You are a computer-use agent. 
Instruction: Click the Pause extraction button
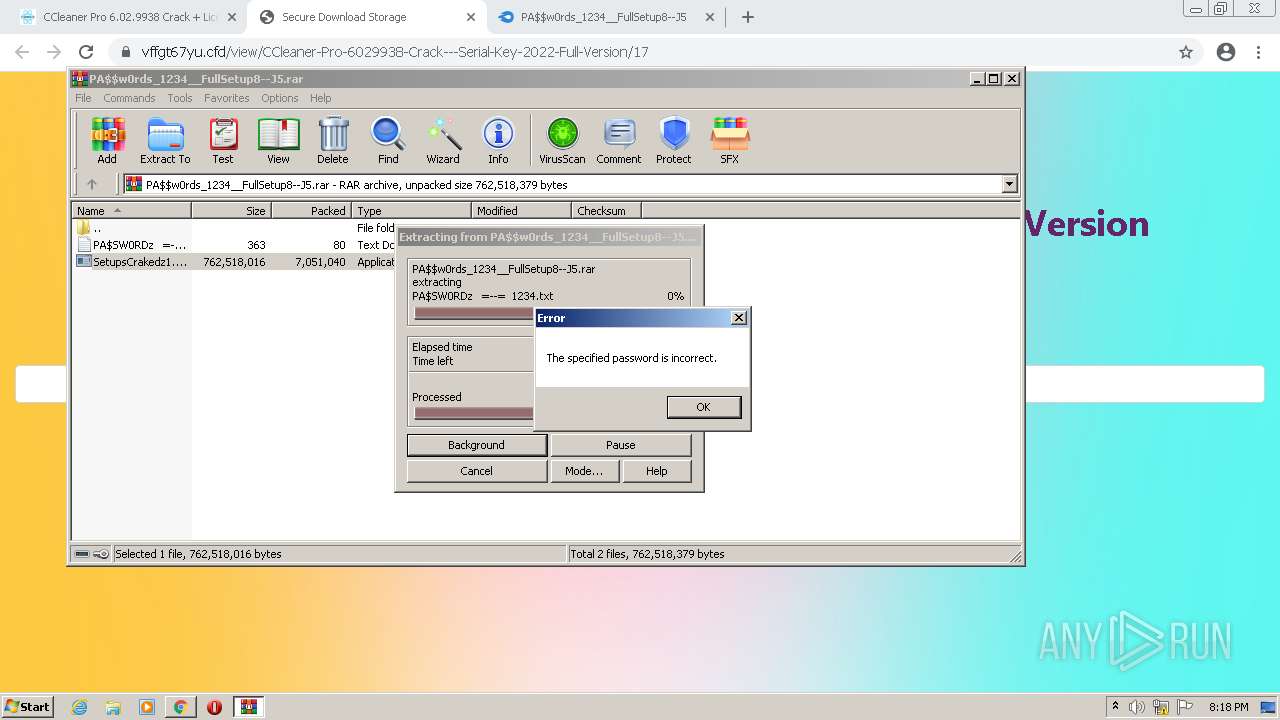[x=620, y=445]
